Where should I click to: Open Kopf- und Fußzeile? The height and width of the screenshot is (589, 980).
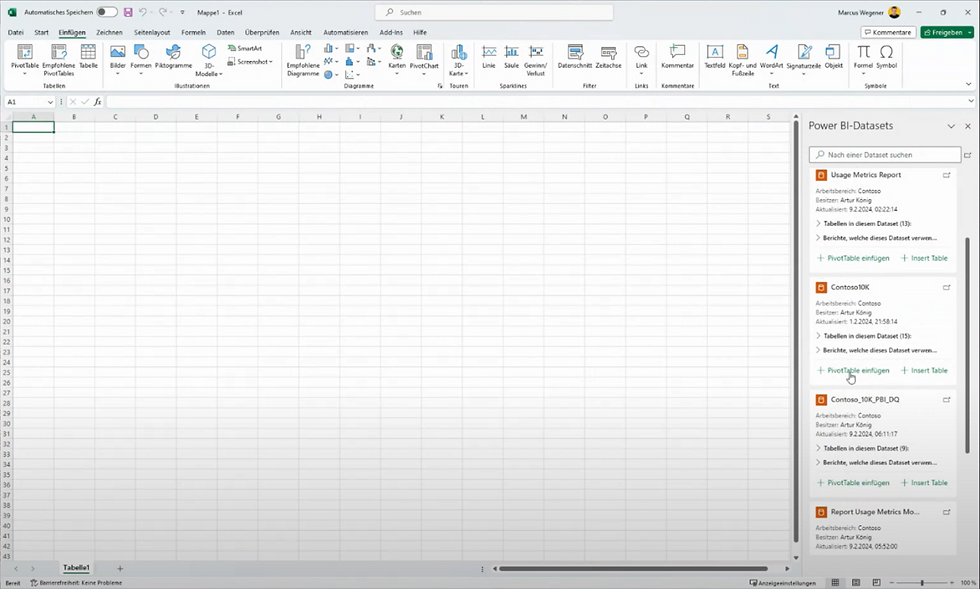(x=742, y=60)
